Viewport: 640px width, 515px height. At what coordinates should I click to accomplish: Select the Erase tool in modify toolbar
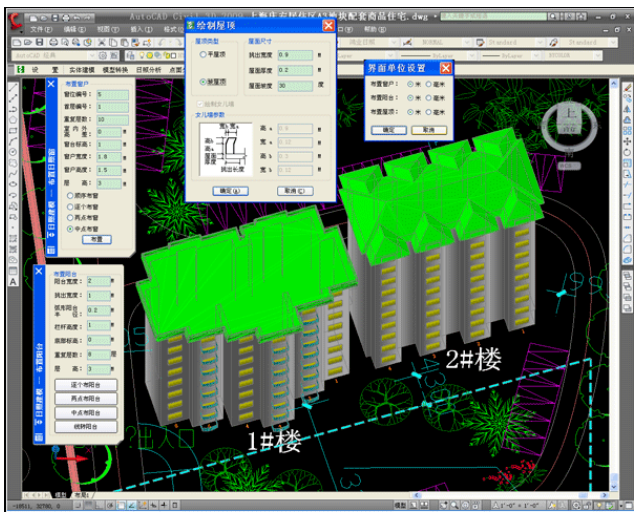[x=627, y=87]
